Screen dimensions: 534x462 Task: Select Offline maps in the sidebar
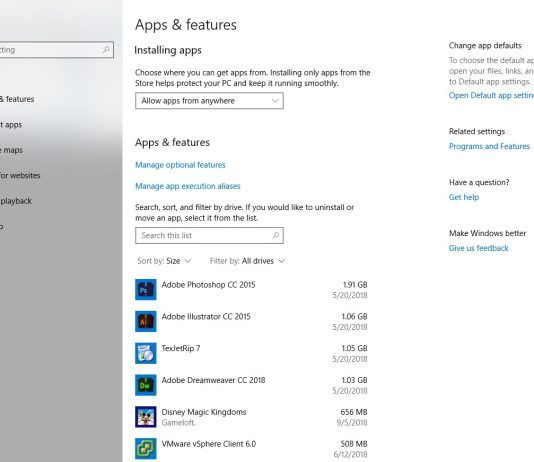(11, 150)
